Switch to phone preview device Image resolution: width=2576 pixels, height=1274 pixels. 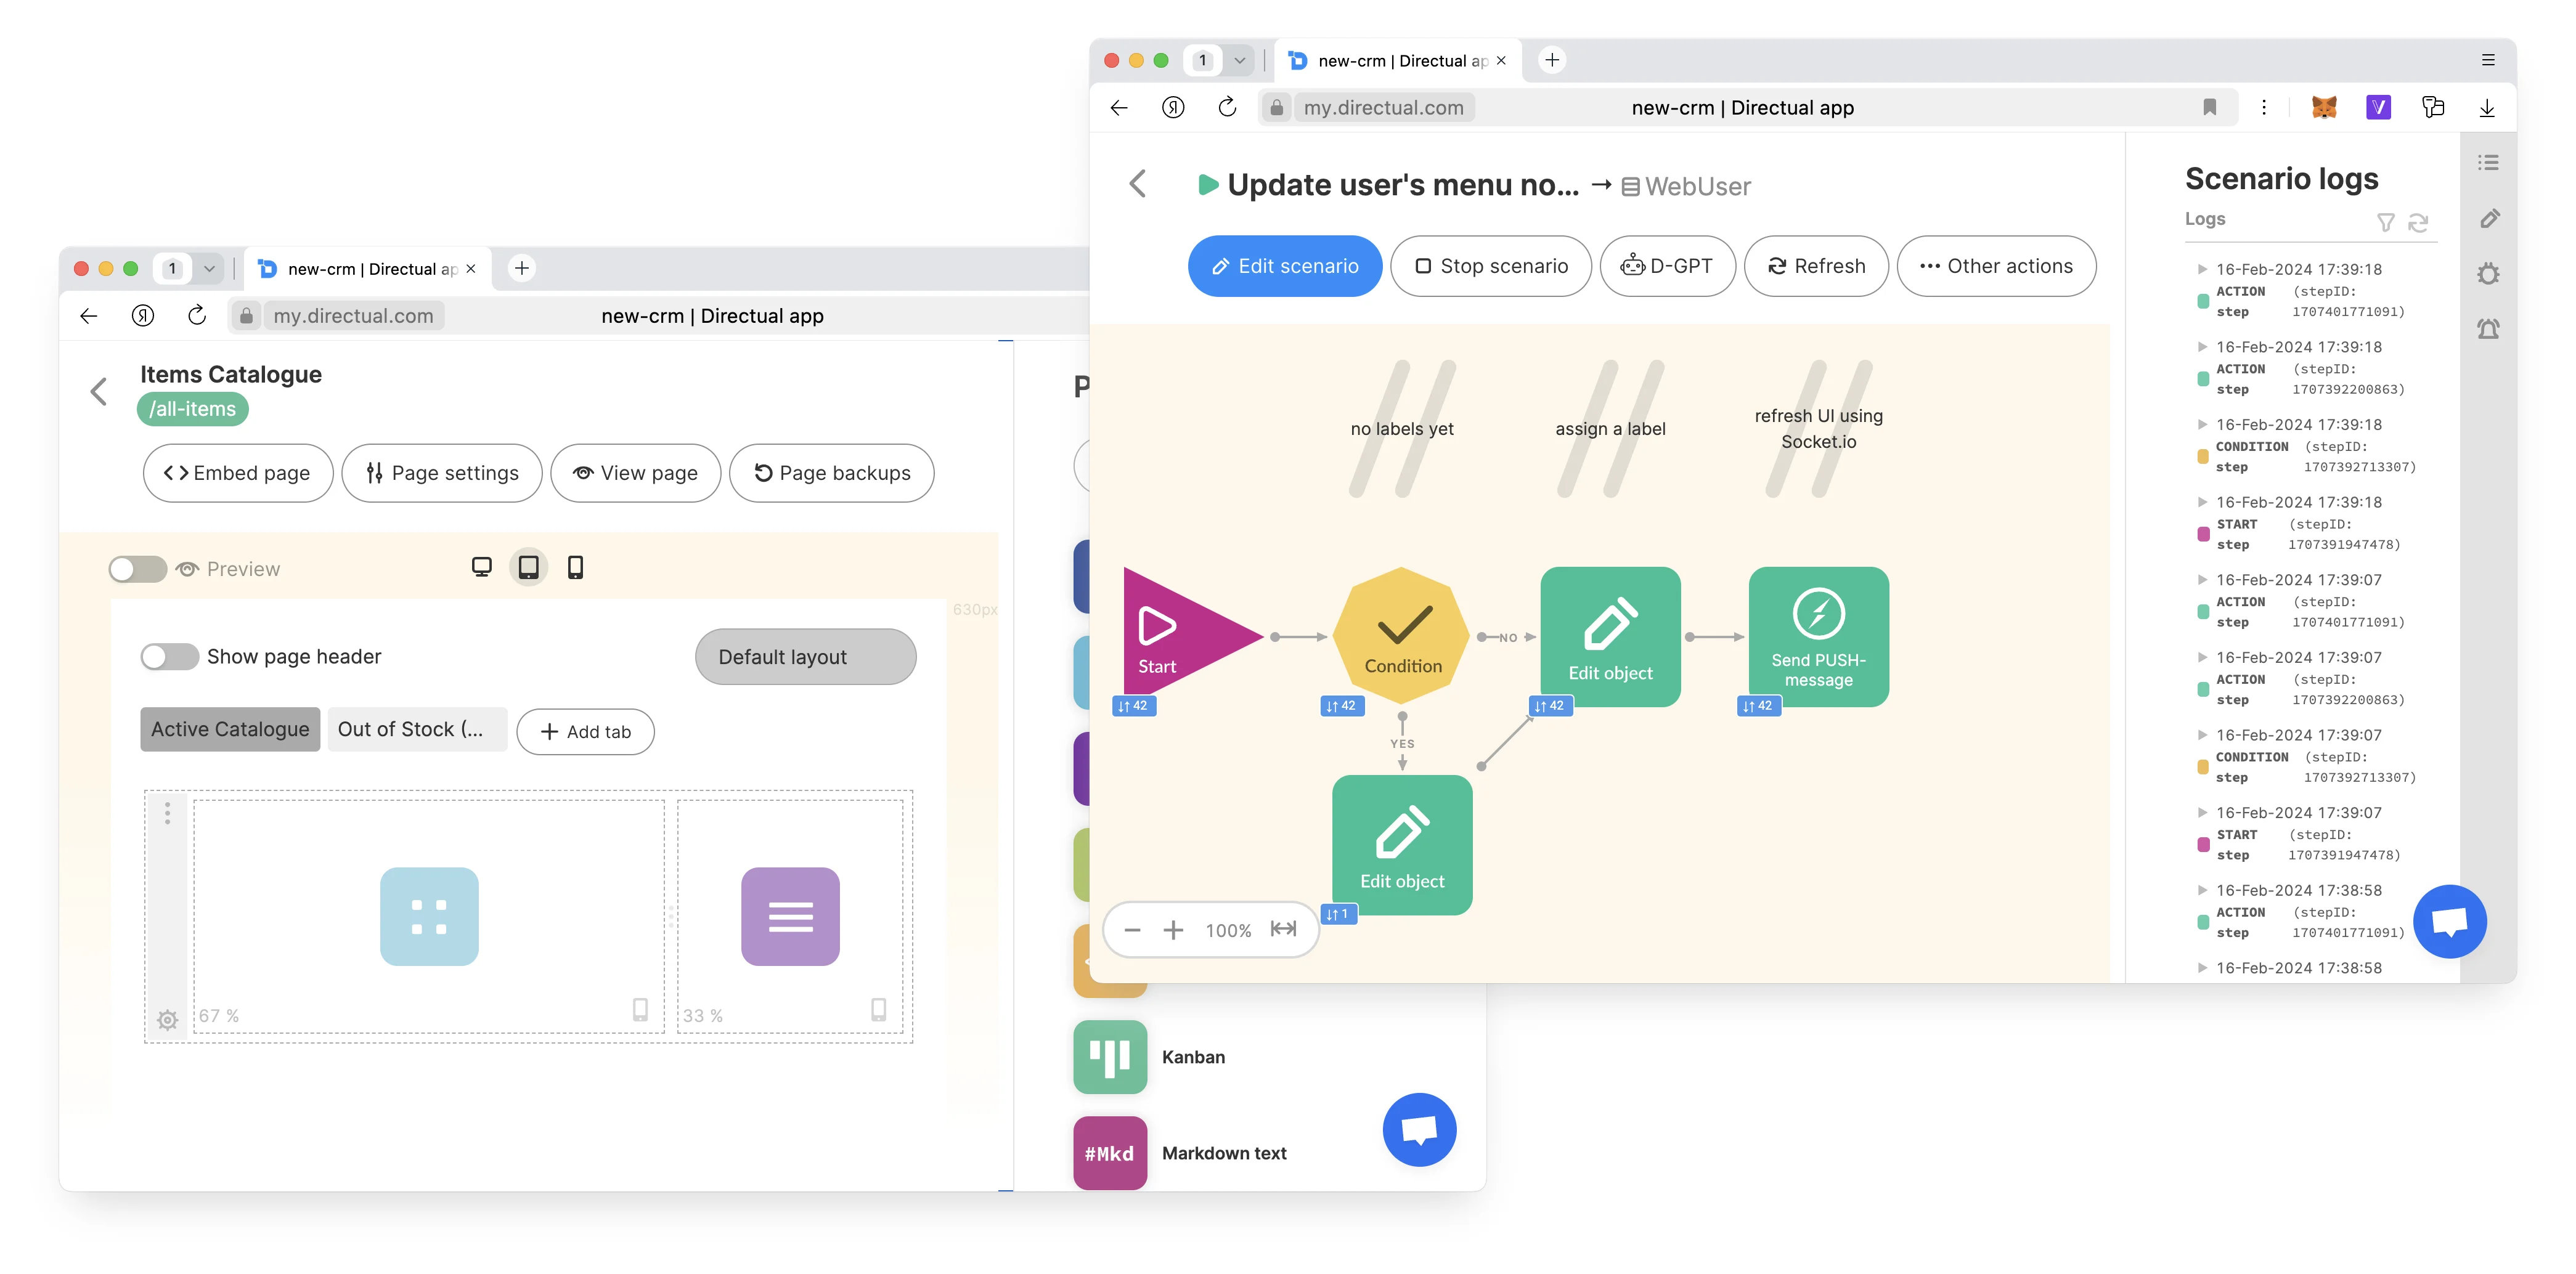575,567
